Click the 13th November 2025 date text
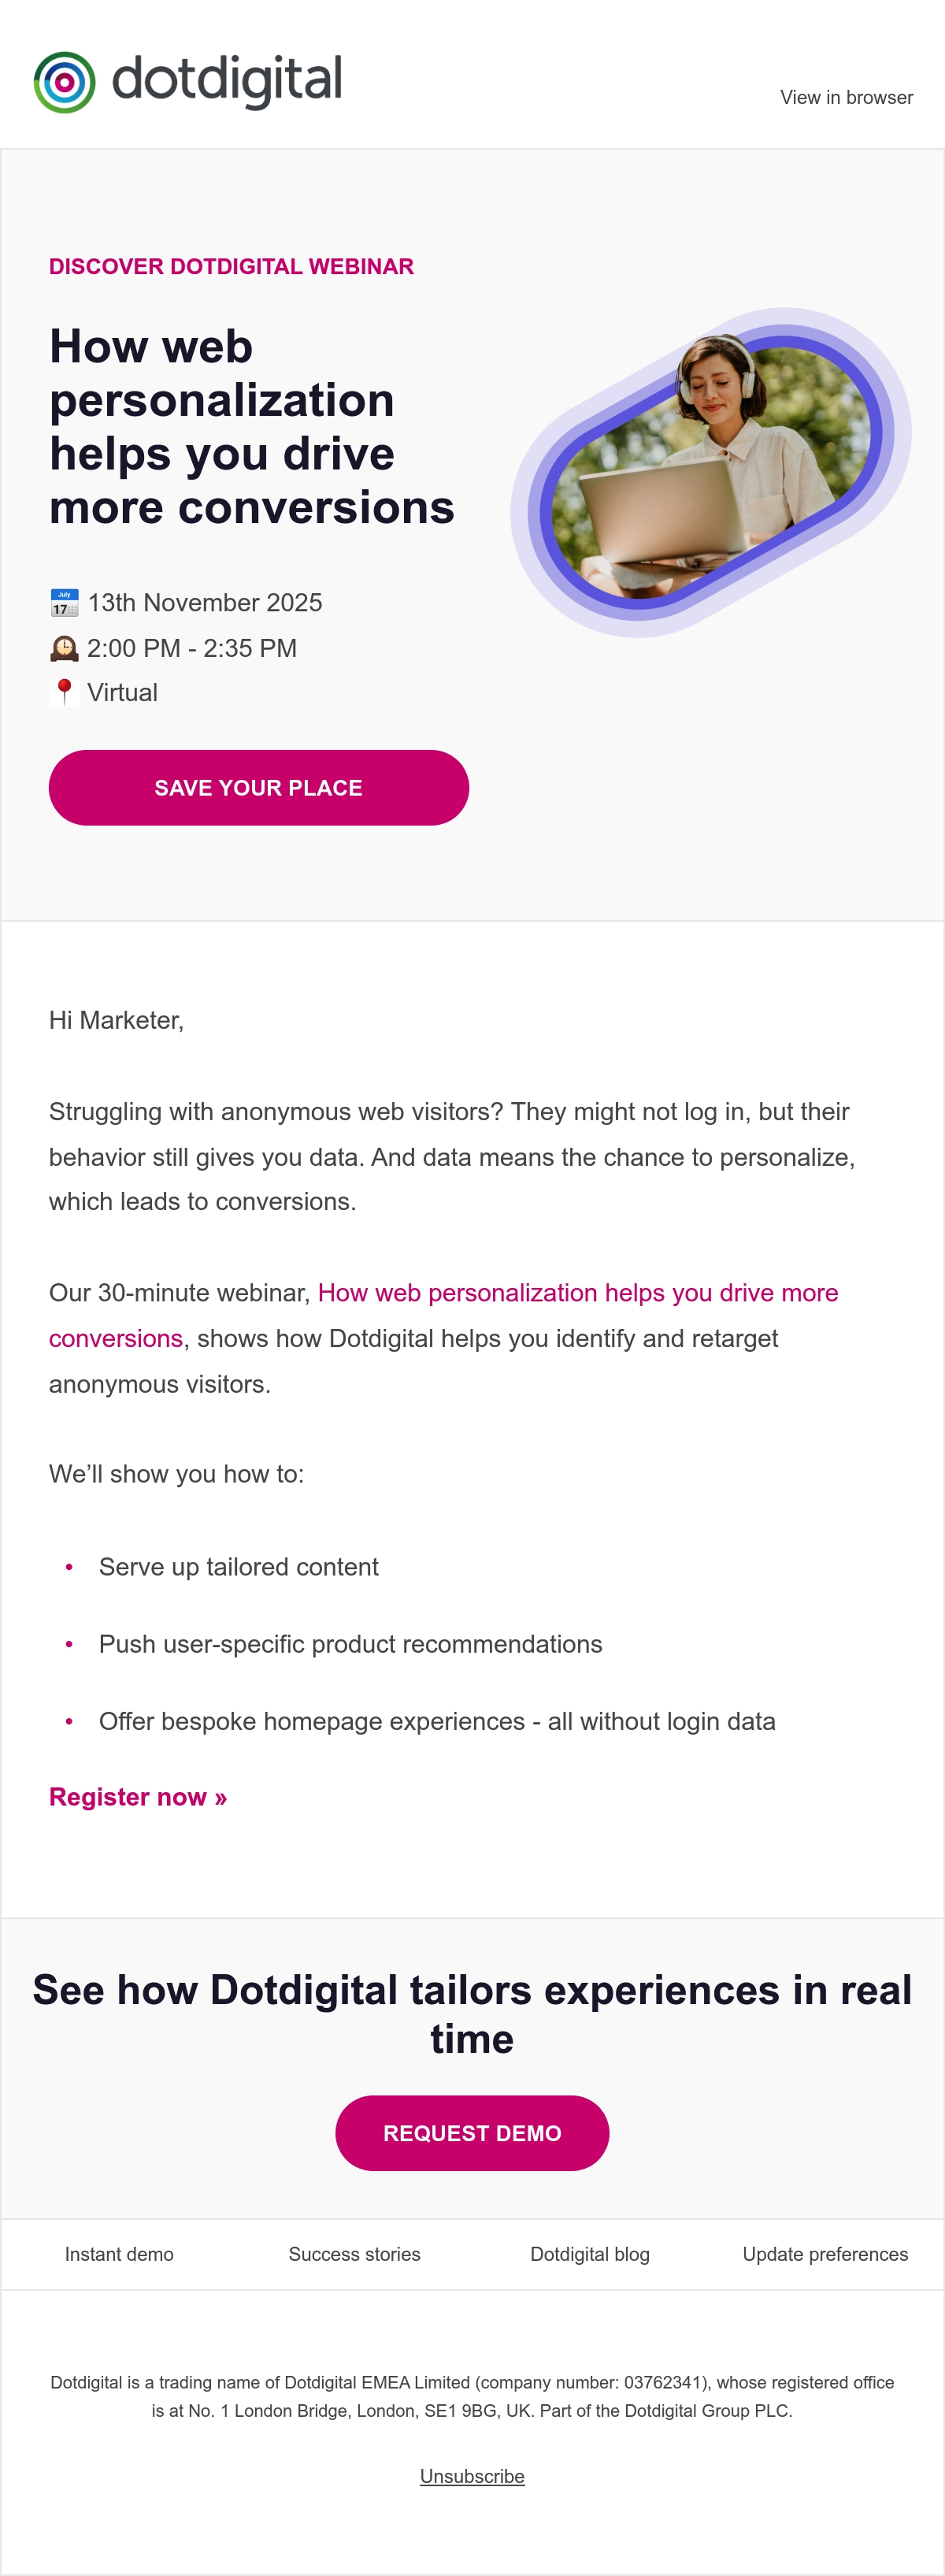The width and height of the screenshot is (945, 2576). (x=205, y=603)
